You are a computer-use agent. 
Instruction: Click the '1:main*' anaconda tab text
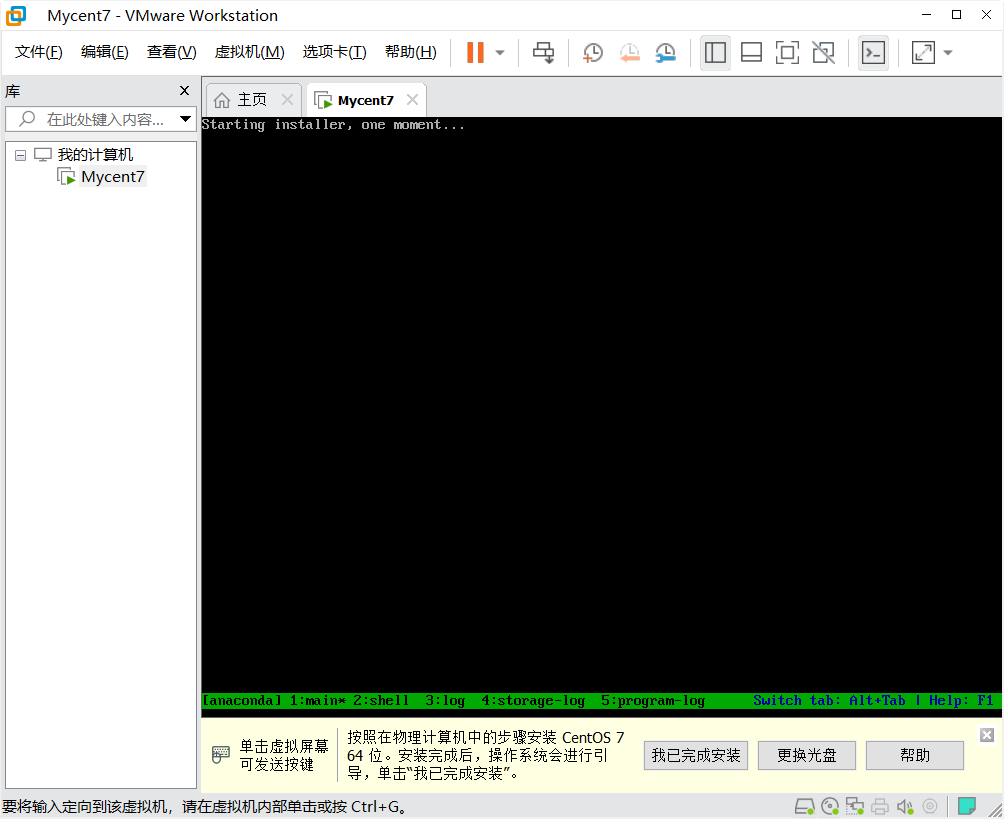pyautogui.click(x=318, y=701)
